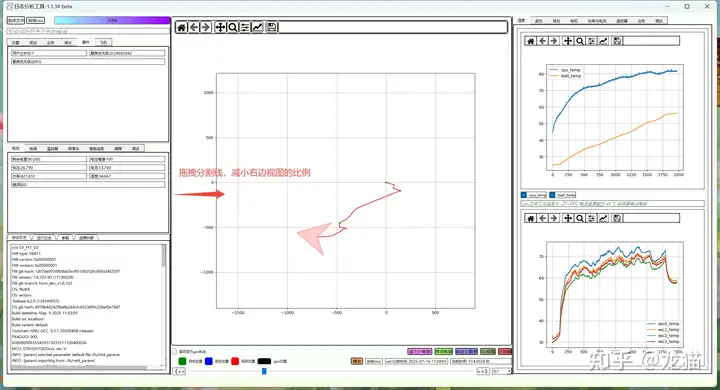This screenshot has width=720, height=390.
Task: Click the black gps position color swatch
Action: (x=264, y=361)
